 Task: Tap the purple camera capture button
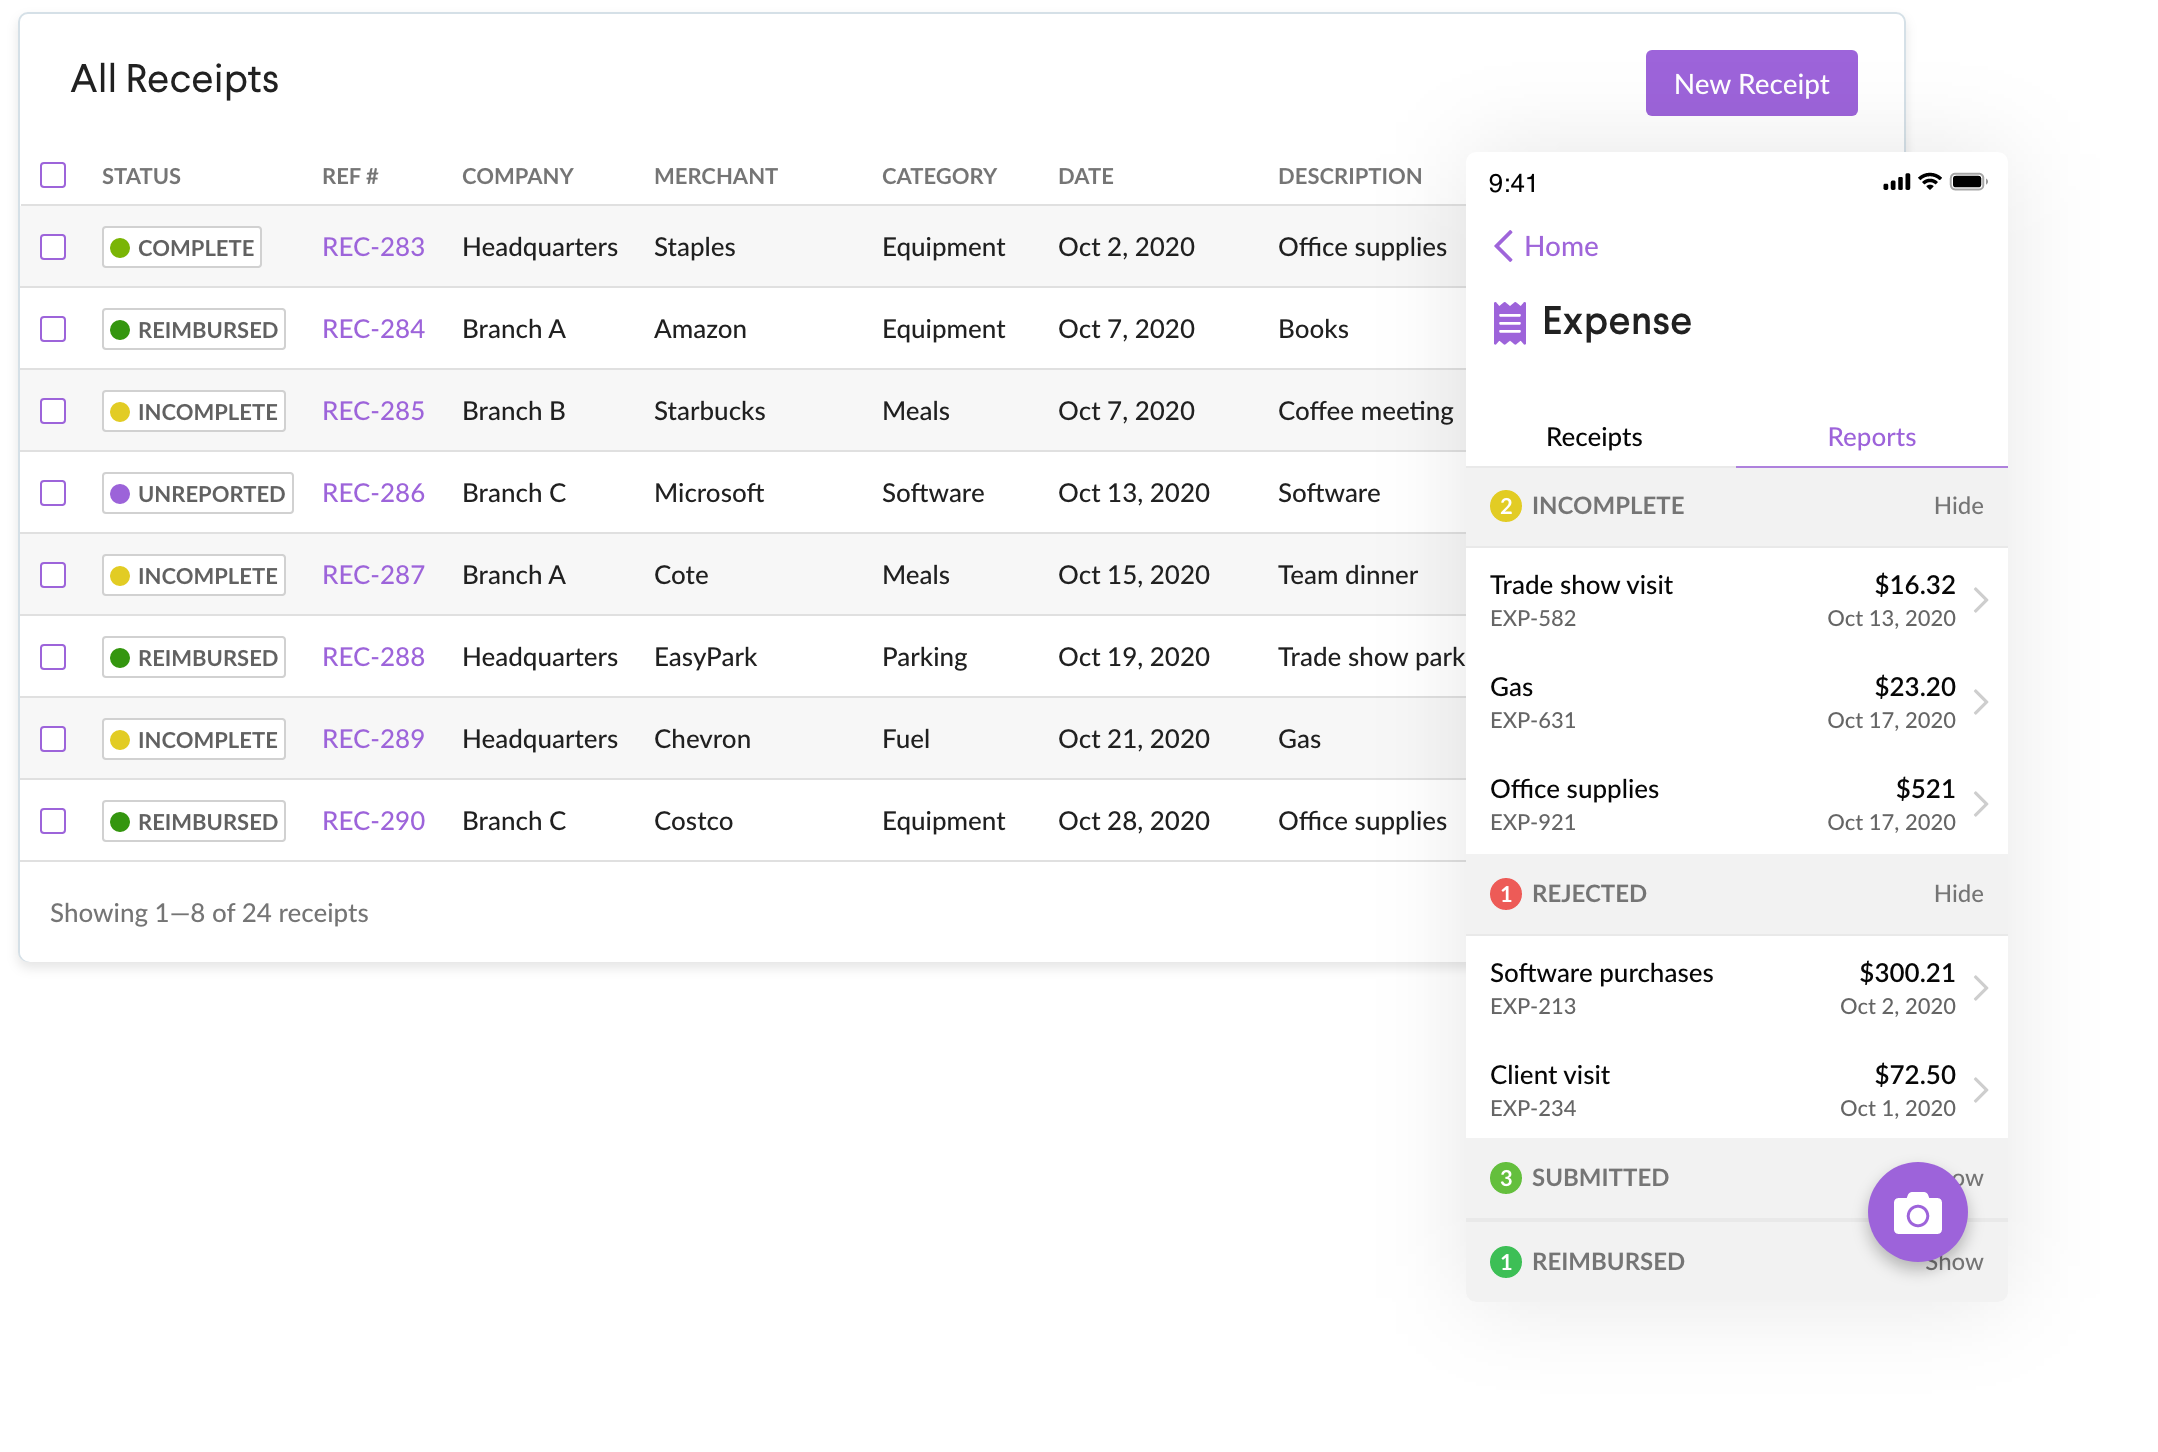tap(1916, 1212)
